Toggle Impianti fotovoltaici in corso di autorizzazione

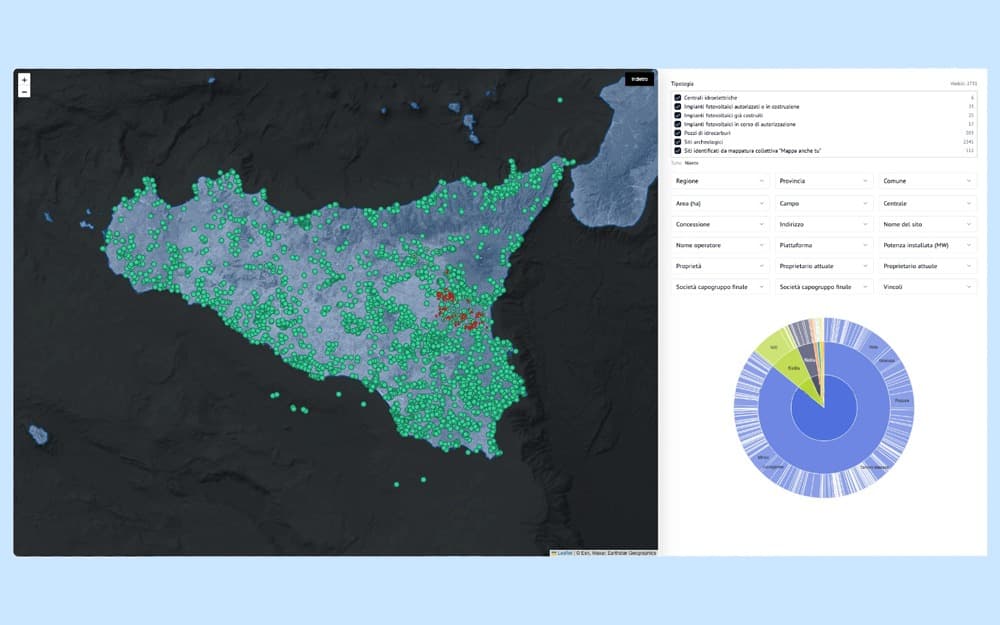coord(677,124)
